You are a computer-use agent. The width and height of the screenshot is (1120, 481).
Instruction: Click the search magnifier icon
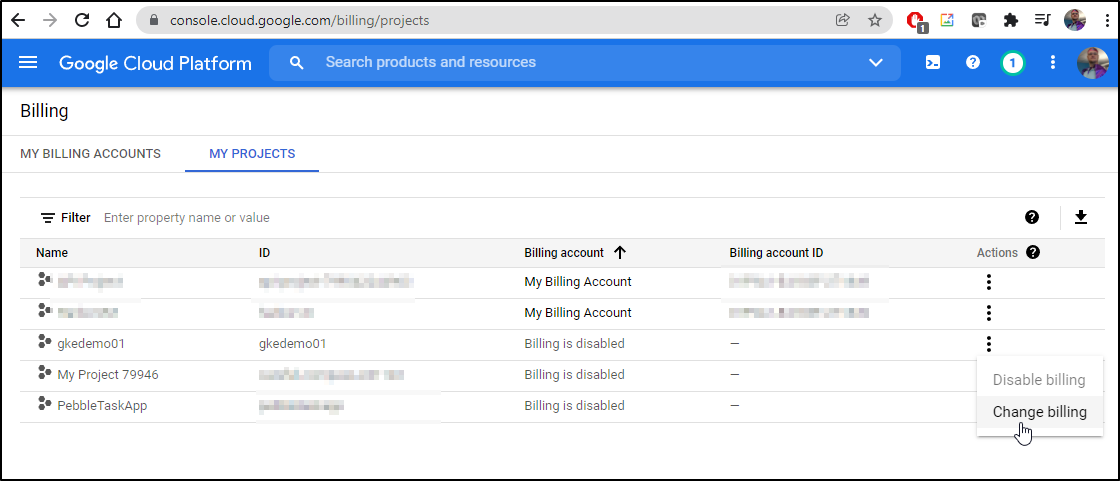coord(296,63)
